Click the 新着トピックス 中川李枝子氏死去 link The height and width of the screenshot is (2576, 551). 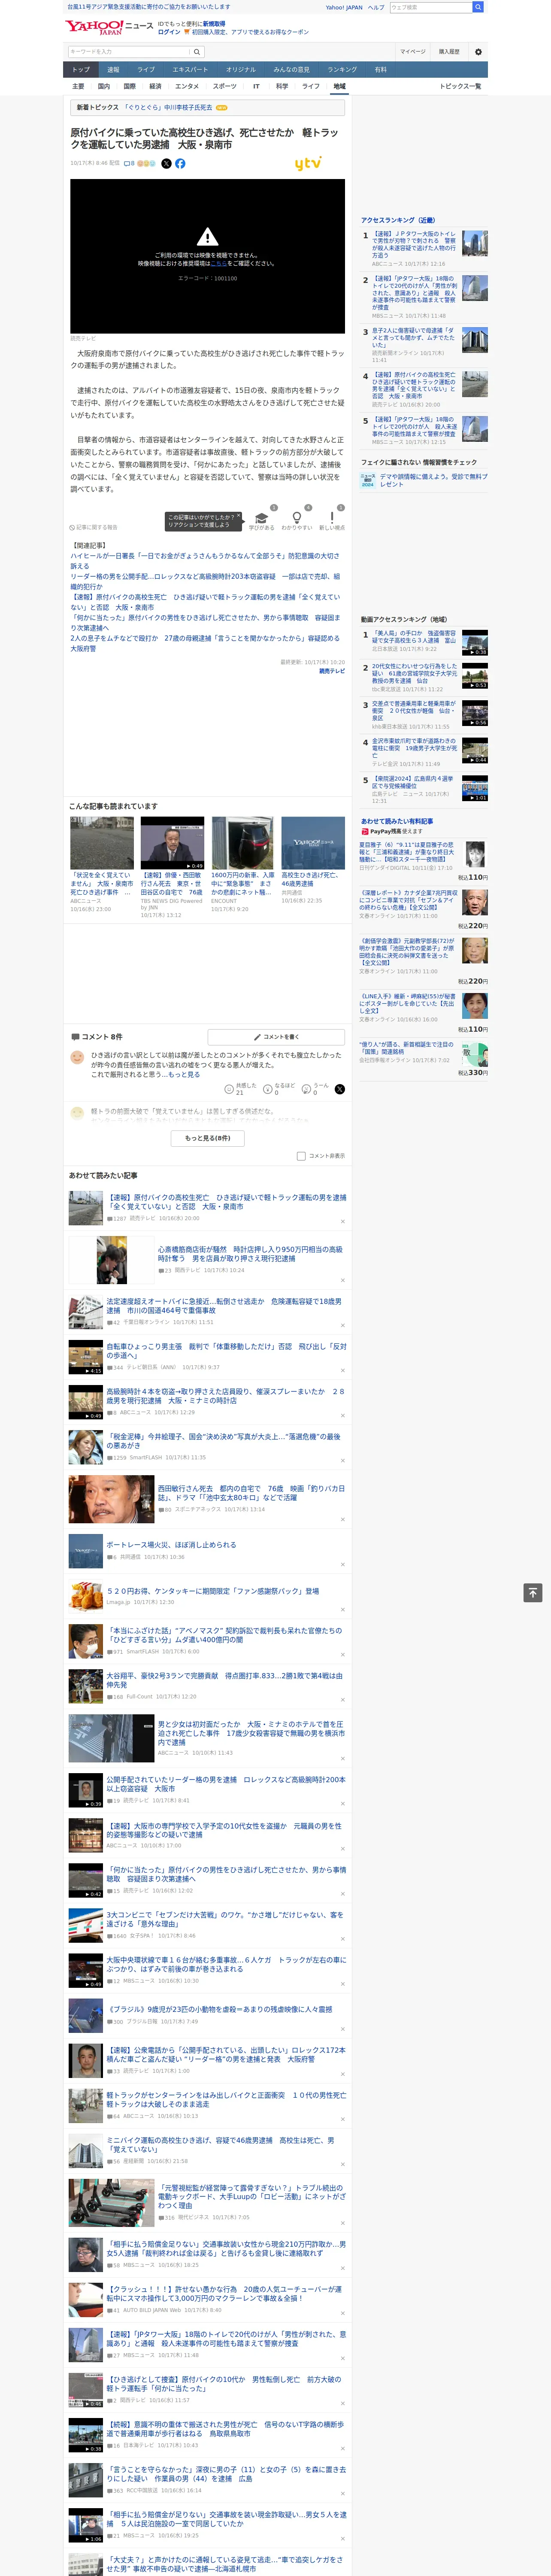pos(168,107)
